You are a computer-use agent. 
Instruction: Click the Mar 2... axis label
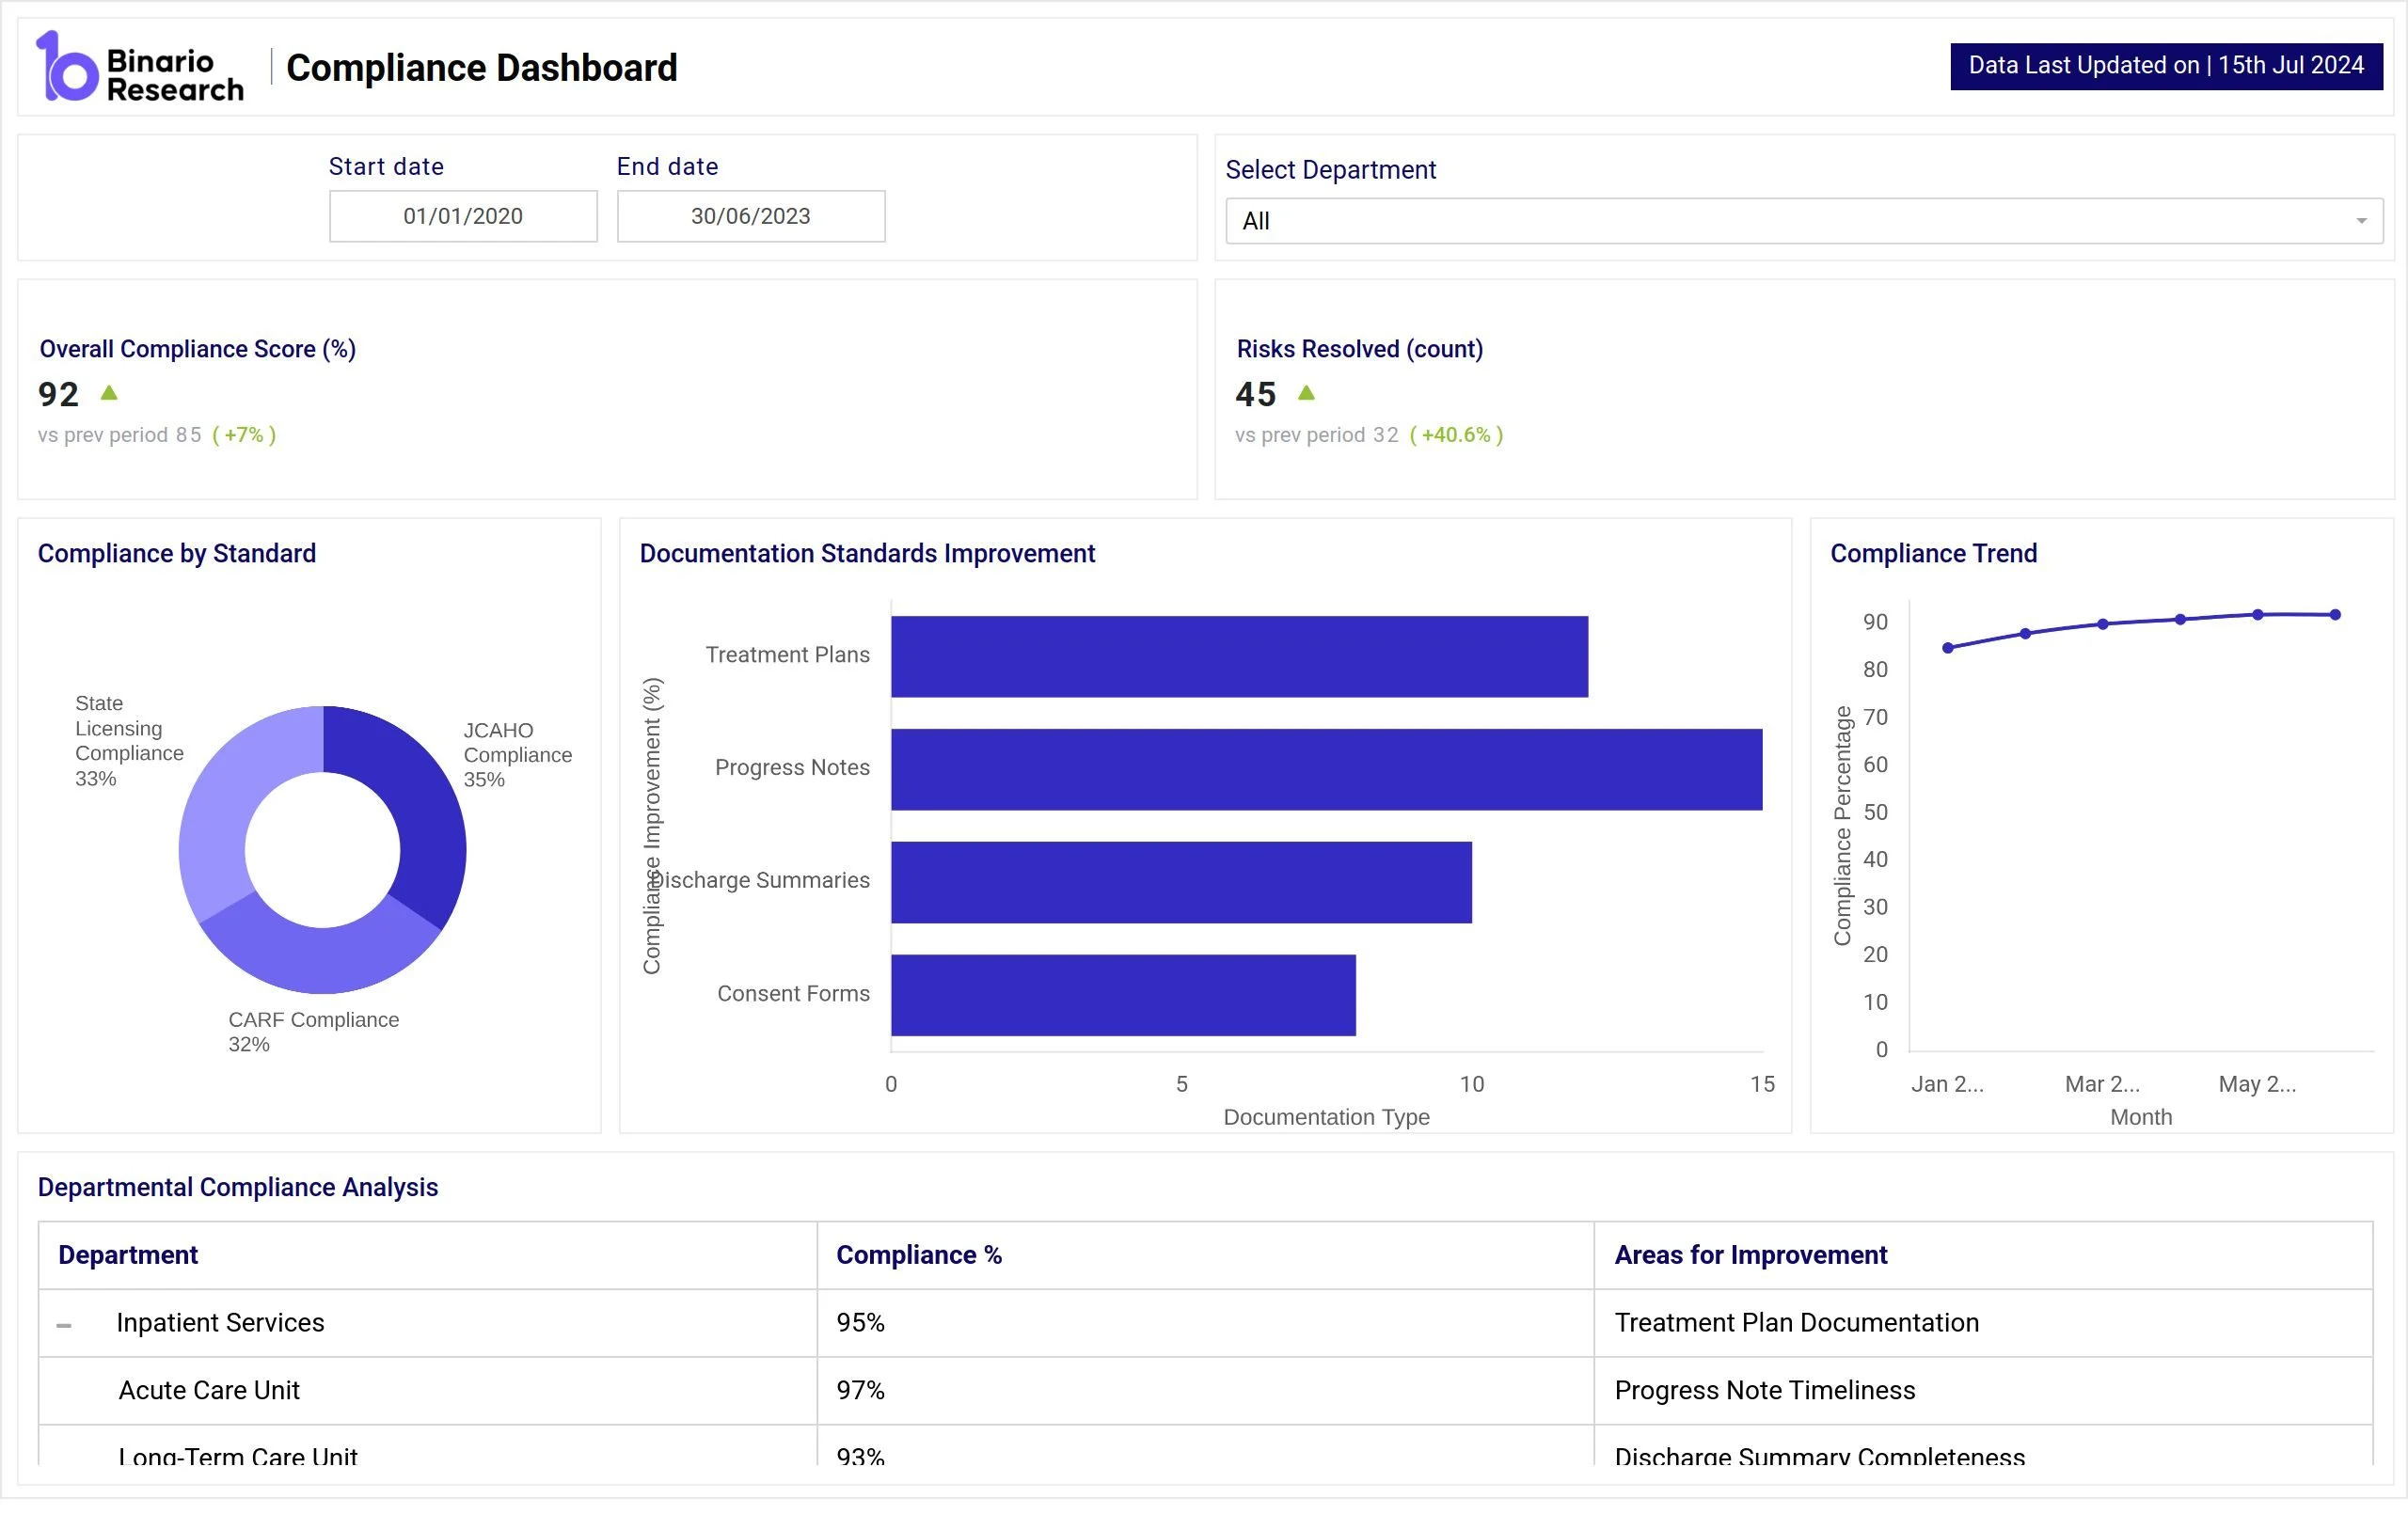[x=2102, y=1084]
